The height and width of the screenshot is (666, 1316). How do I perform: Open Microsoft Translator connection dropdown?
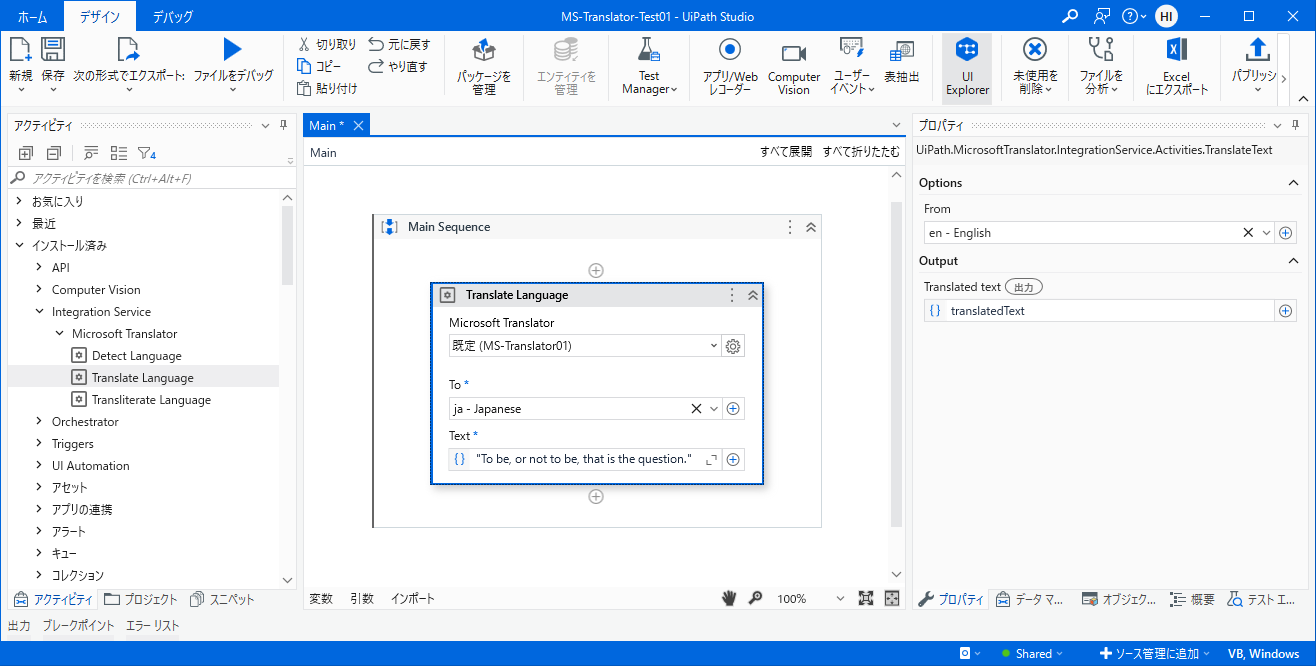(713, 346)
